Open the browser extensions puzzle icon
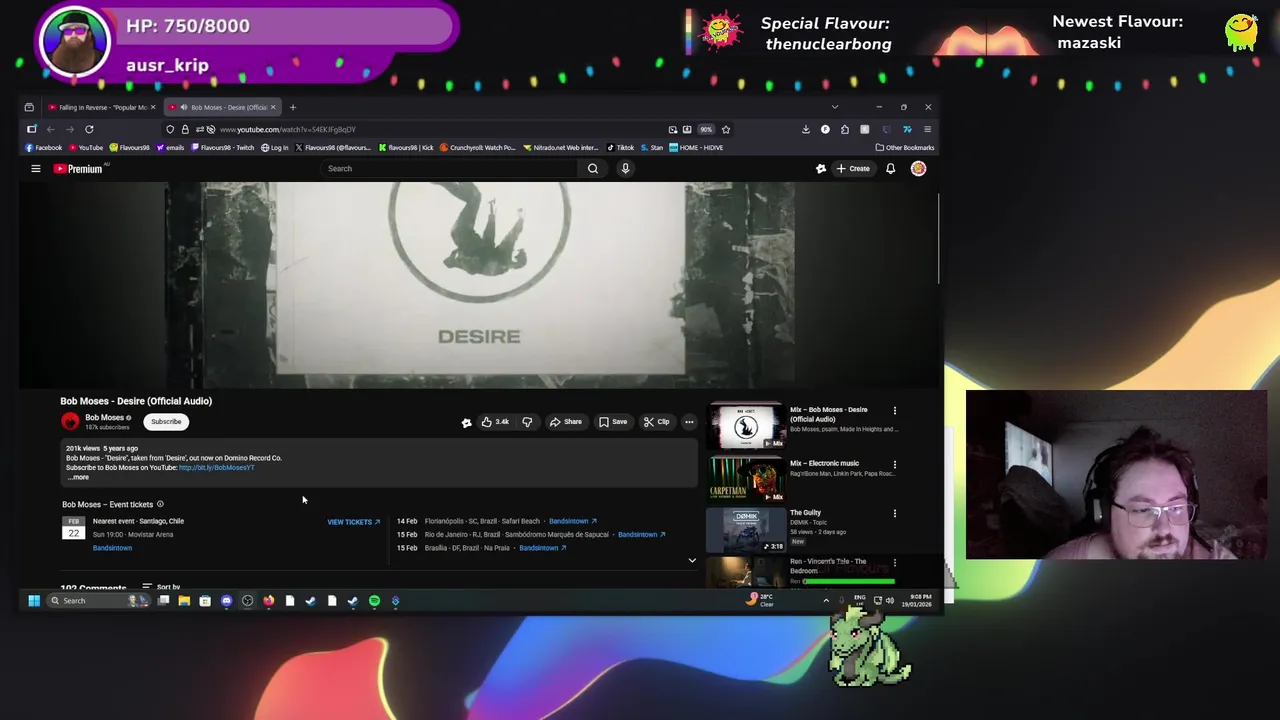1280x720 pixels. click(x=845, y=129)
